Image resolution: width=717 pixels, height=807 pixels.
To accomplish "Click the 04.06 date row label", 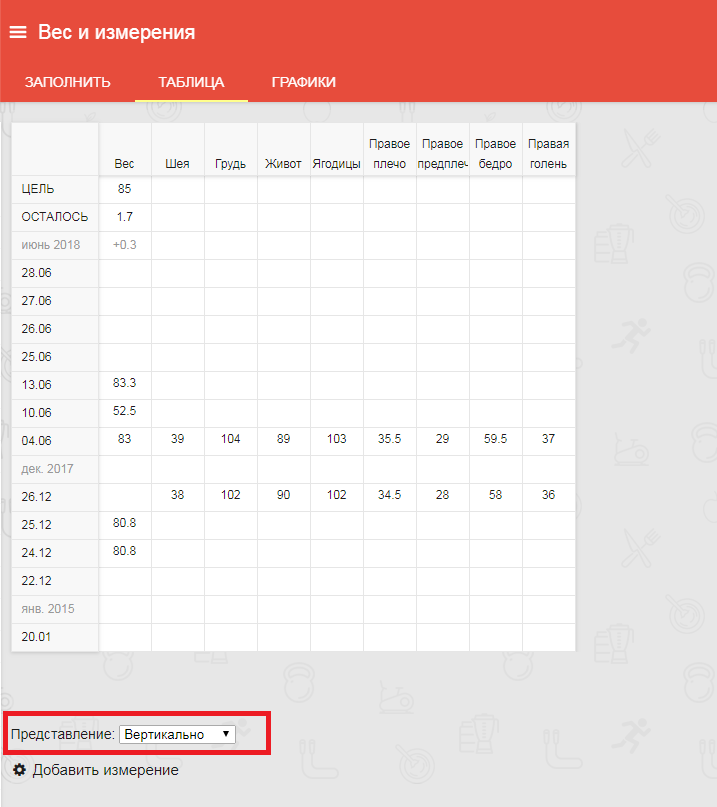I will 37,441.
